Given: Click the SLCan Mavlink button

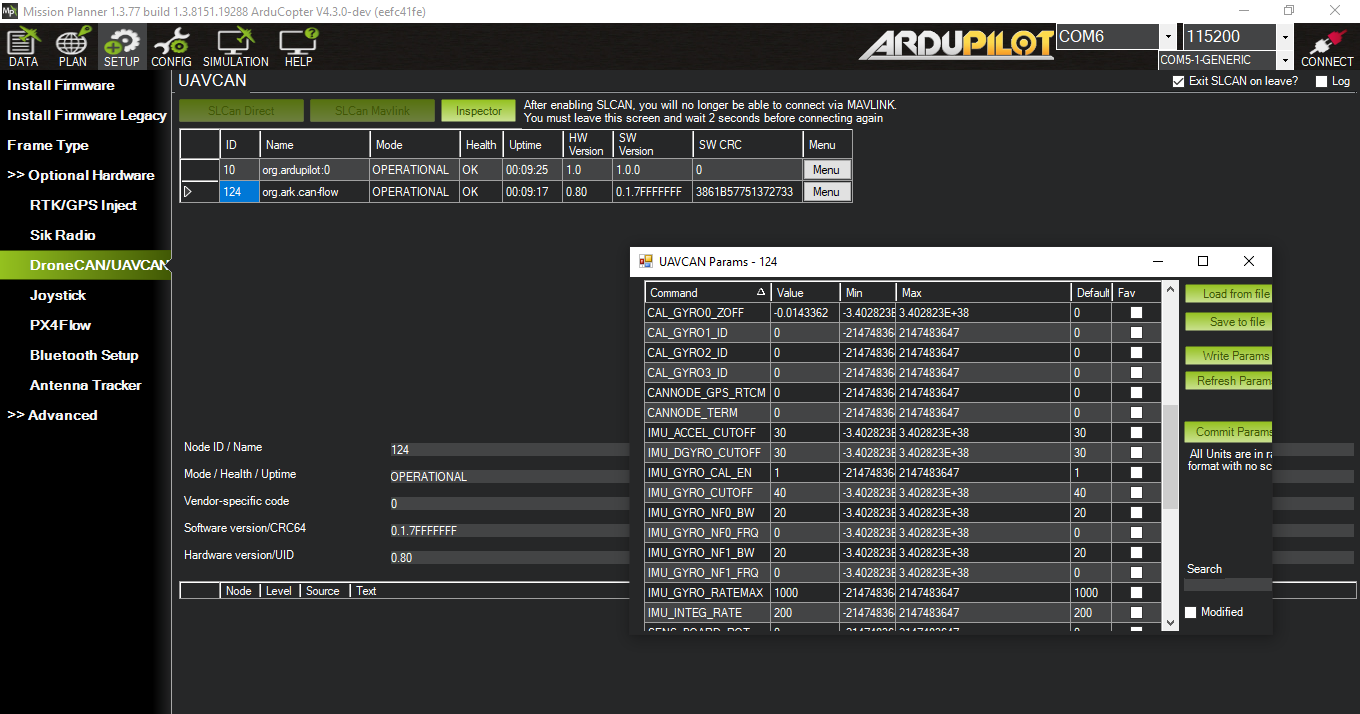Looking at the screenshot, I should point(372,111).
